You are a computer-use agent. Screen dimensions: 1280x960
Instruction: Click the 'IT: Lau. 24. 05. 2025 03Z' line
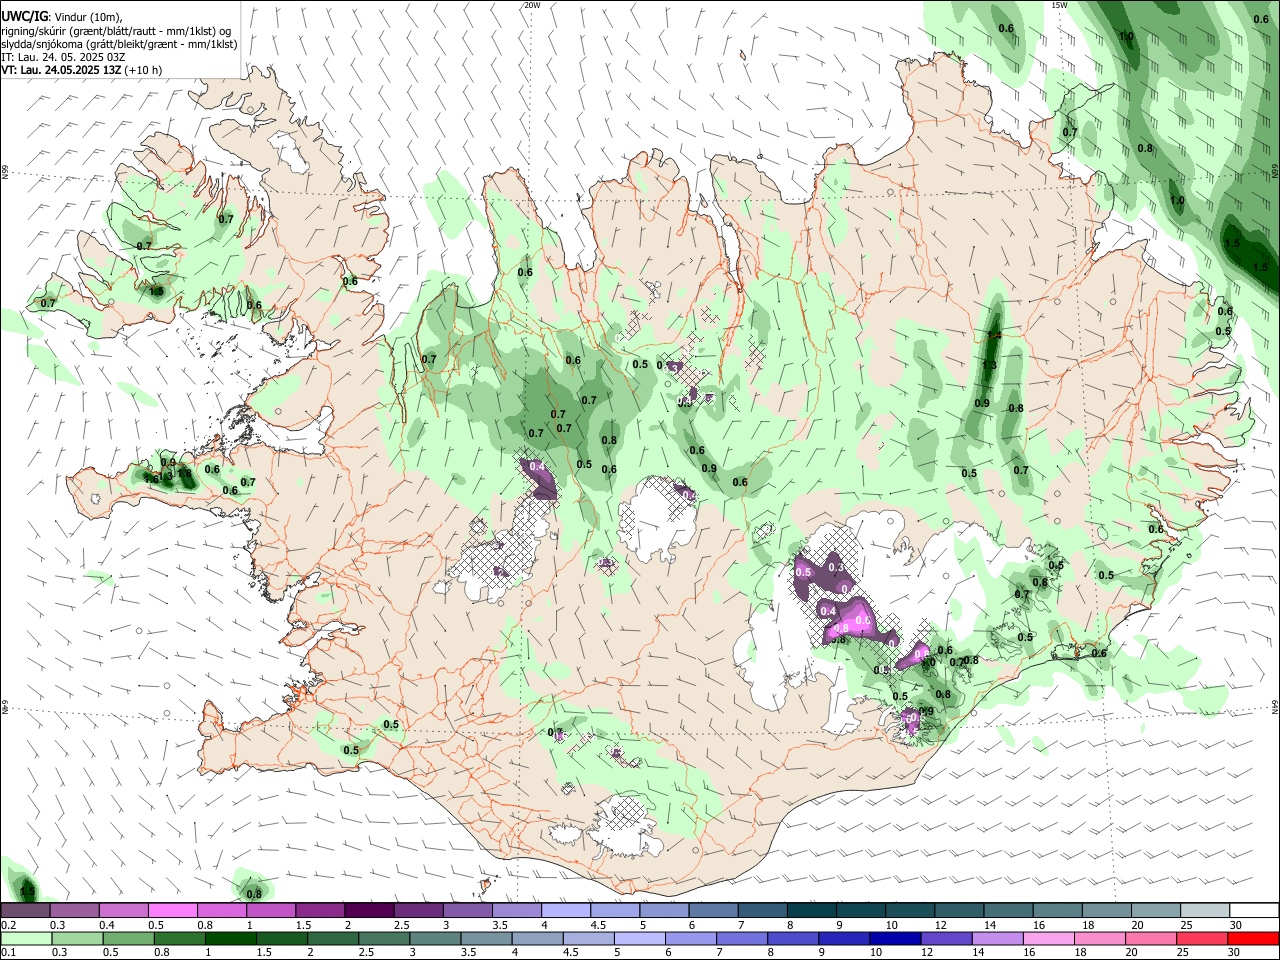pyautogui.click(x=63, y=57)
